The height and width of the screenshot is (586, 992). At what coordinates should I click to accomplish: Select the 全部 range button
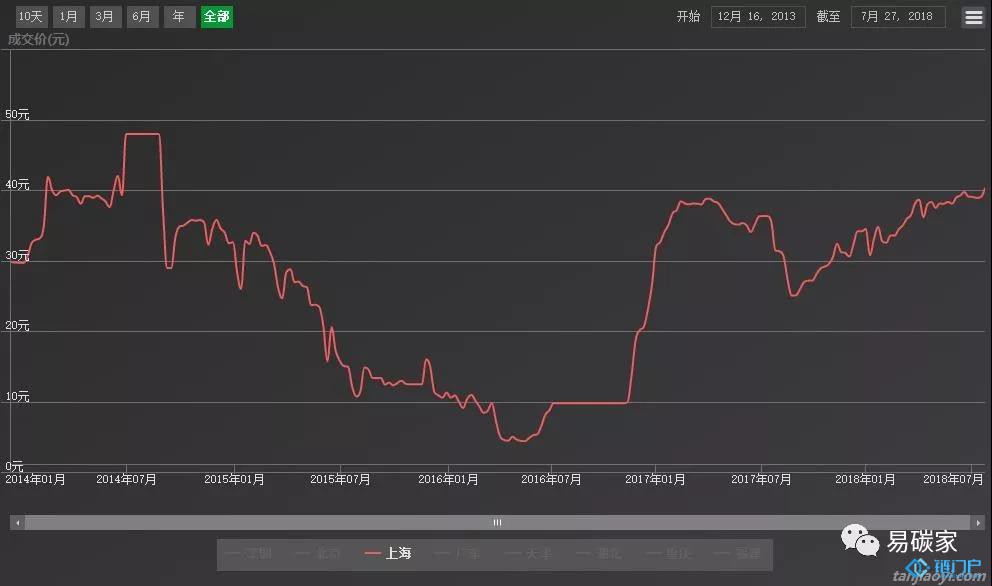pos(216,17)
